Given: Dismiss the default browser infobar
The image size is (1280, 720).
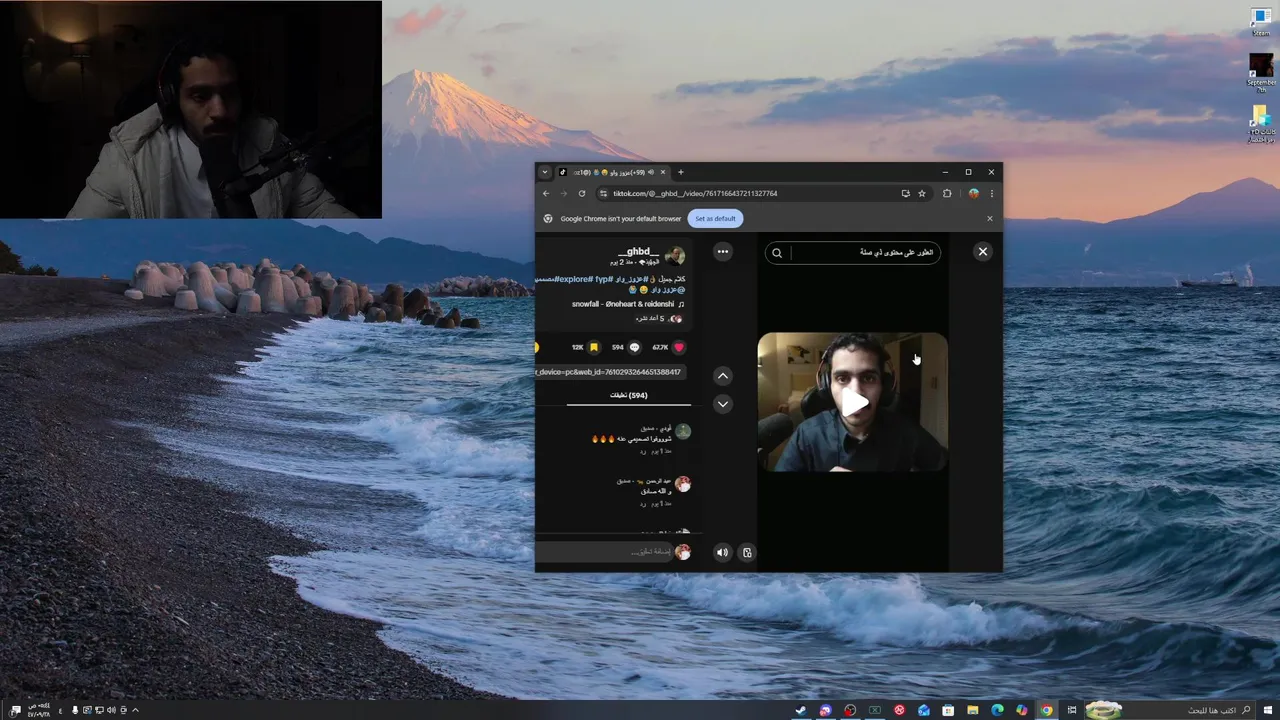Looking at the screenshot, I should click(990, 218).
